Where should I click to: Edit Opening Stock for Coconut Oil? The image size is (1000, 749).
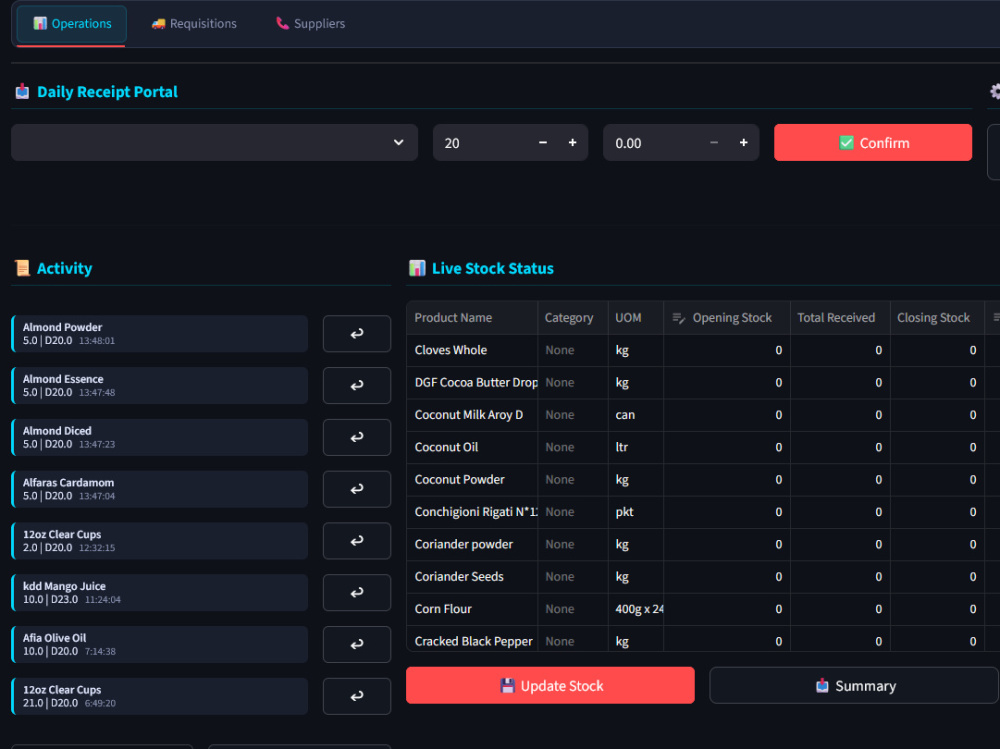[726, 447]
